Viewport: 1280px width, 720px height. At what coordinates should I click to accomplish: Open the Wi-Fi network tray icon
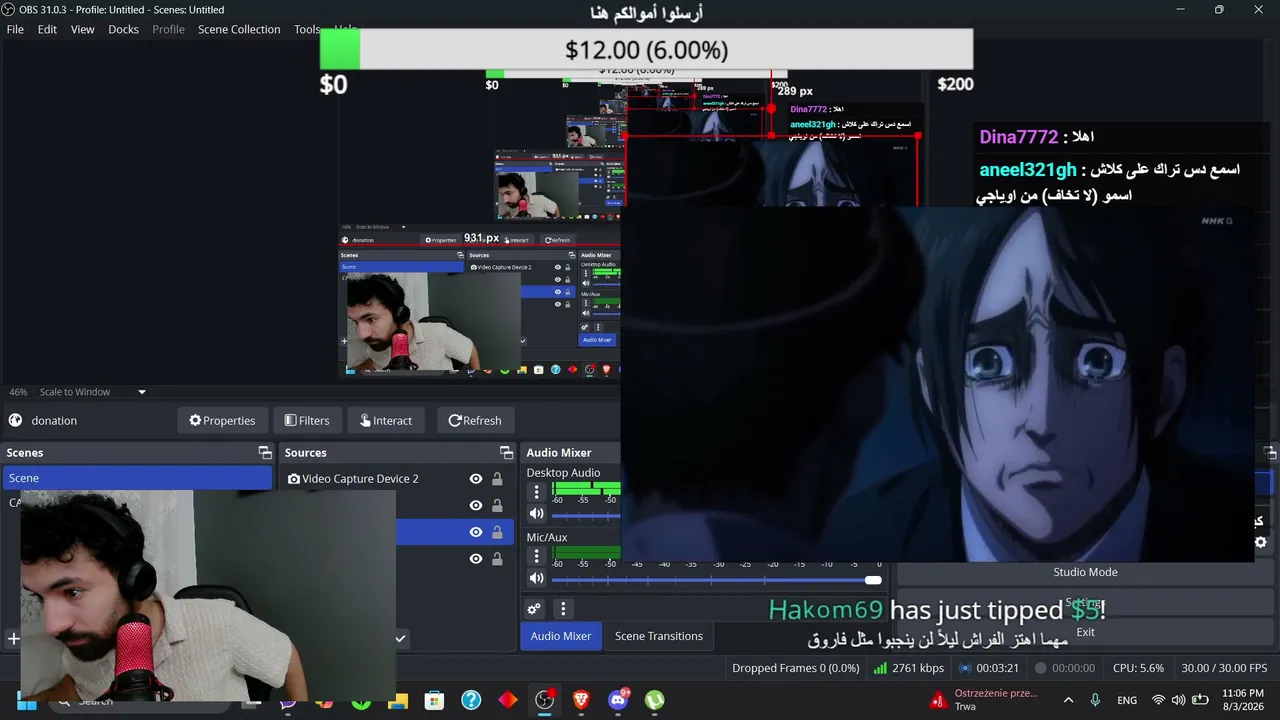(x=1158, y=700)
